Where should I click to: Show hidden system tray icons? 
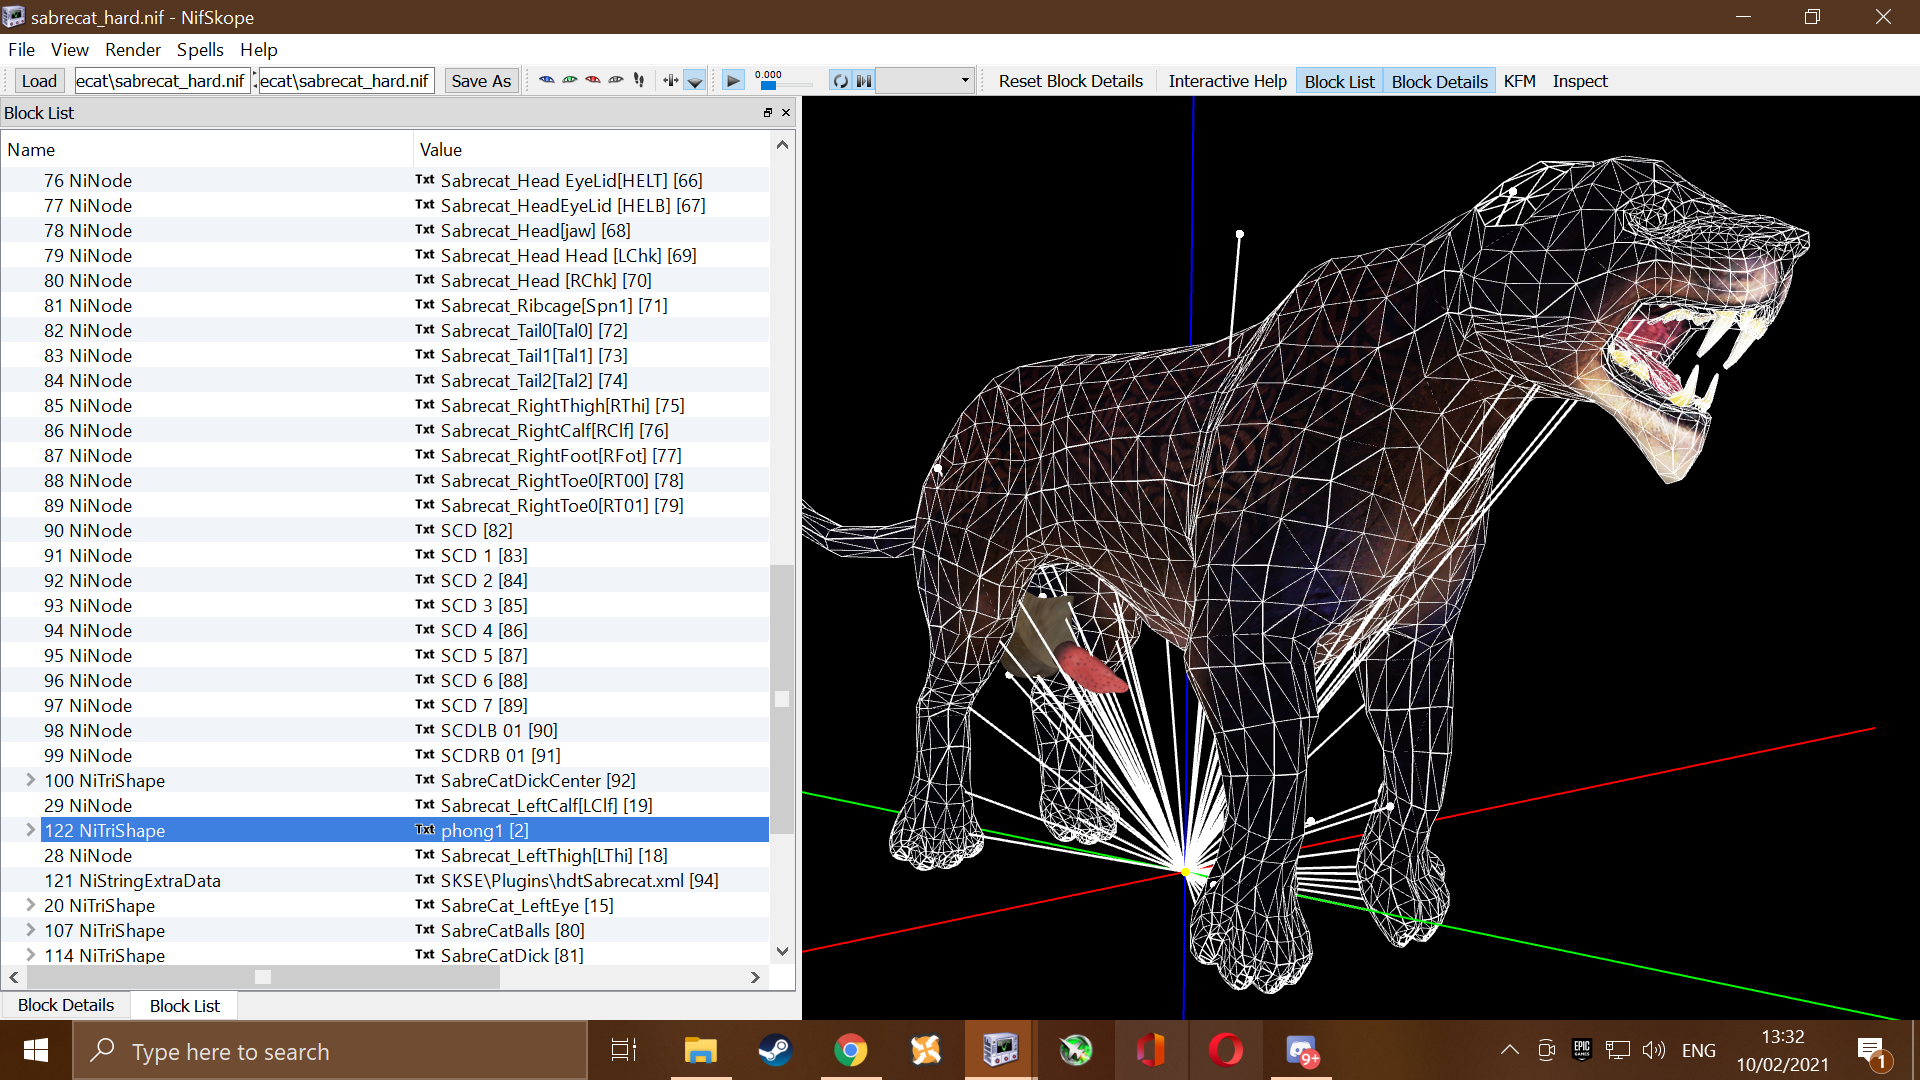[1510, 1050]
